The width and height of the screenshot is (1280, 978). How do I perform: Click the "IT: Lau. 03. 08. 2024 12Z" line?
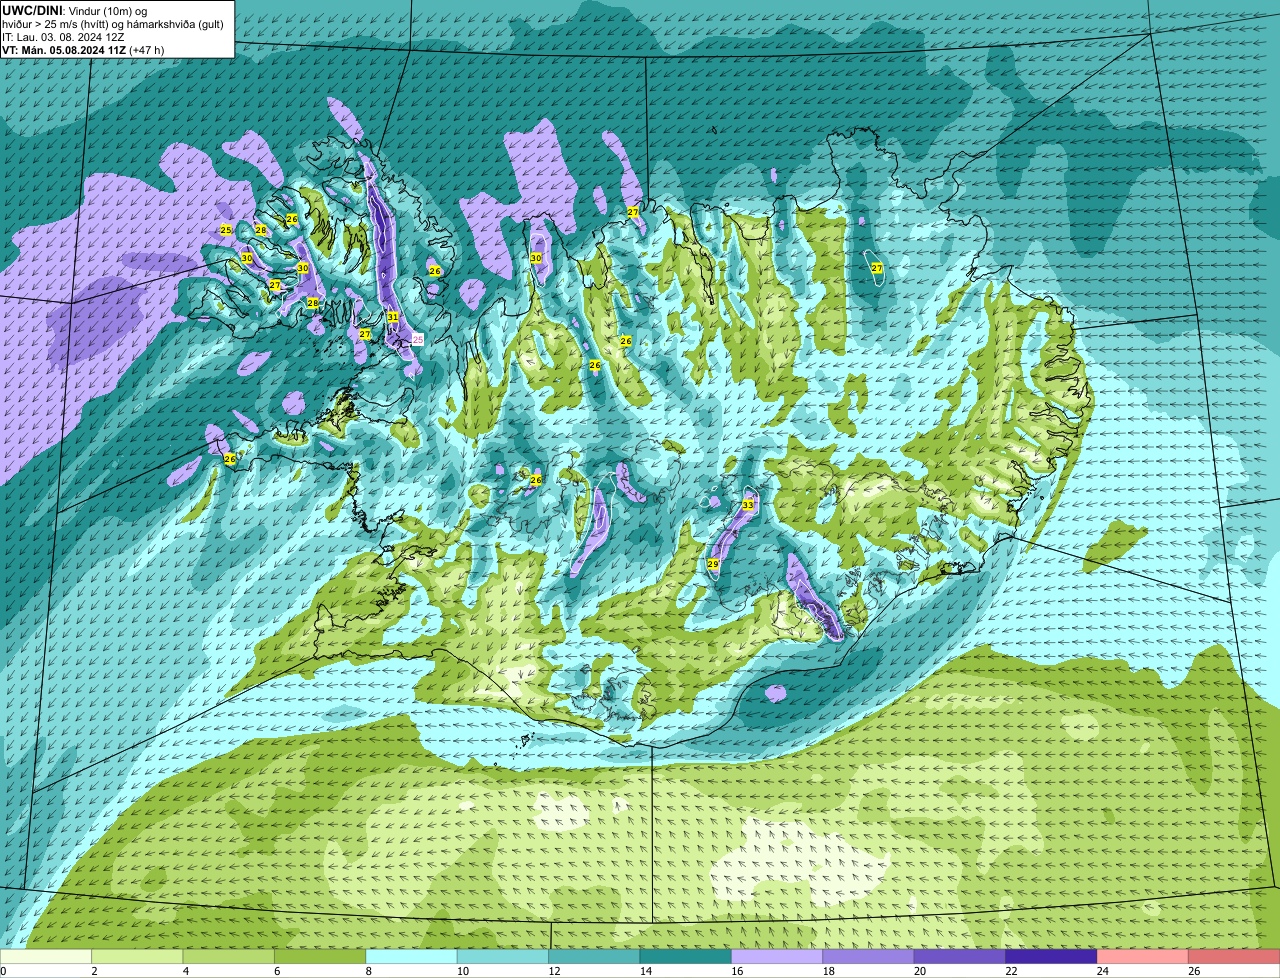63,36
